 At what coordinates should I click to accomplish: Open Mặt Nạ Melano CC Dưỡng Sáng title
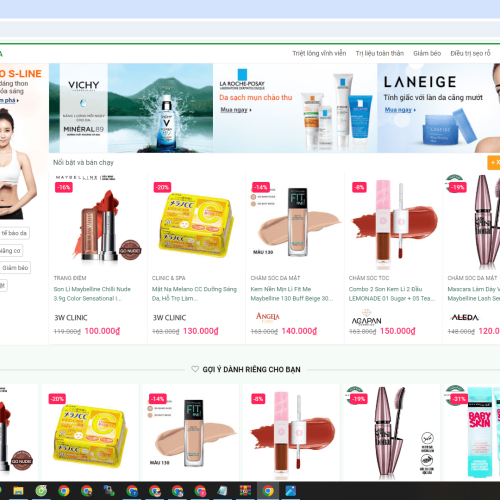194,294
